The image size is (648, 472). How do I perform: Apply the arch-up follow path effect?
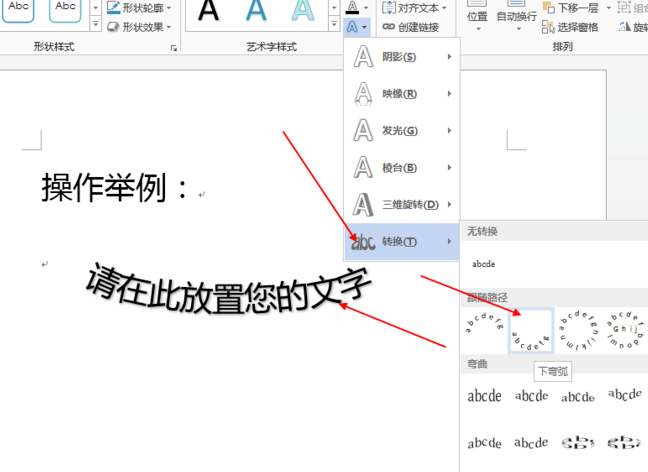(484, 331)
